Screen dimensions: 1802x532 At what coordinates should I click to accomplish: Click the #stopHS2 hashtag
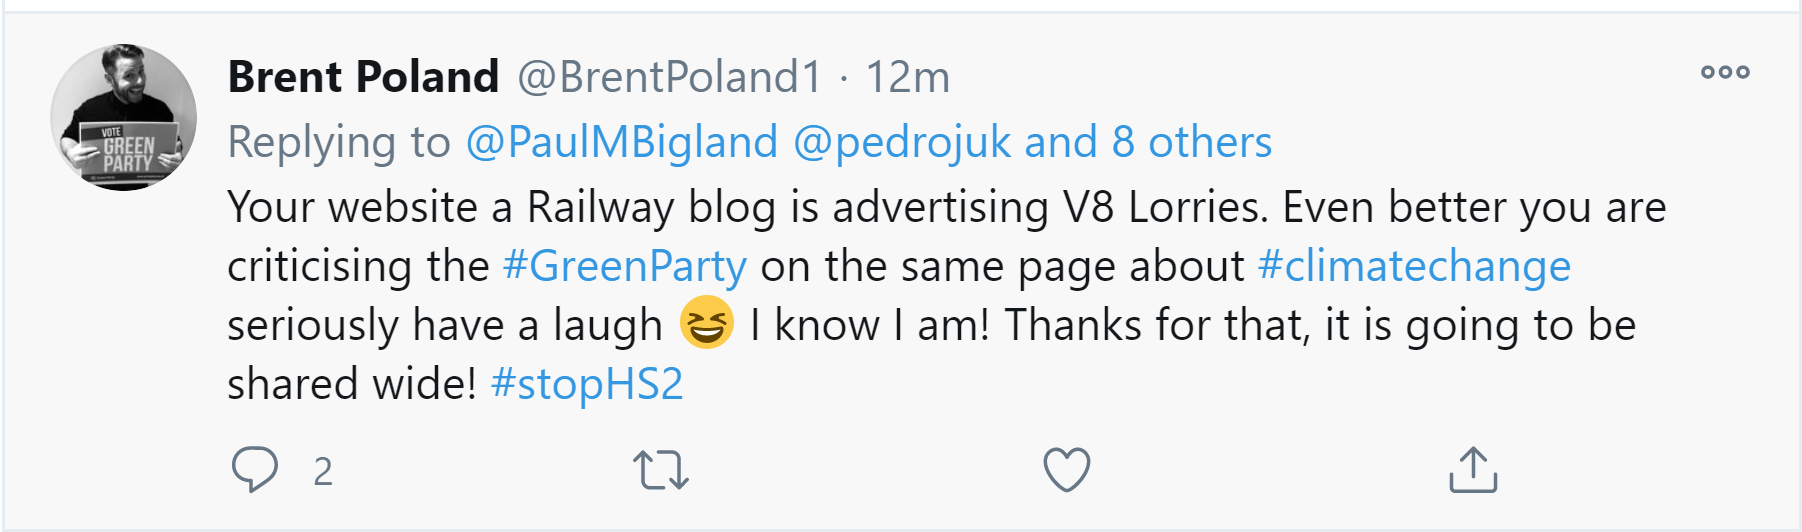tap(587, 384)
